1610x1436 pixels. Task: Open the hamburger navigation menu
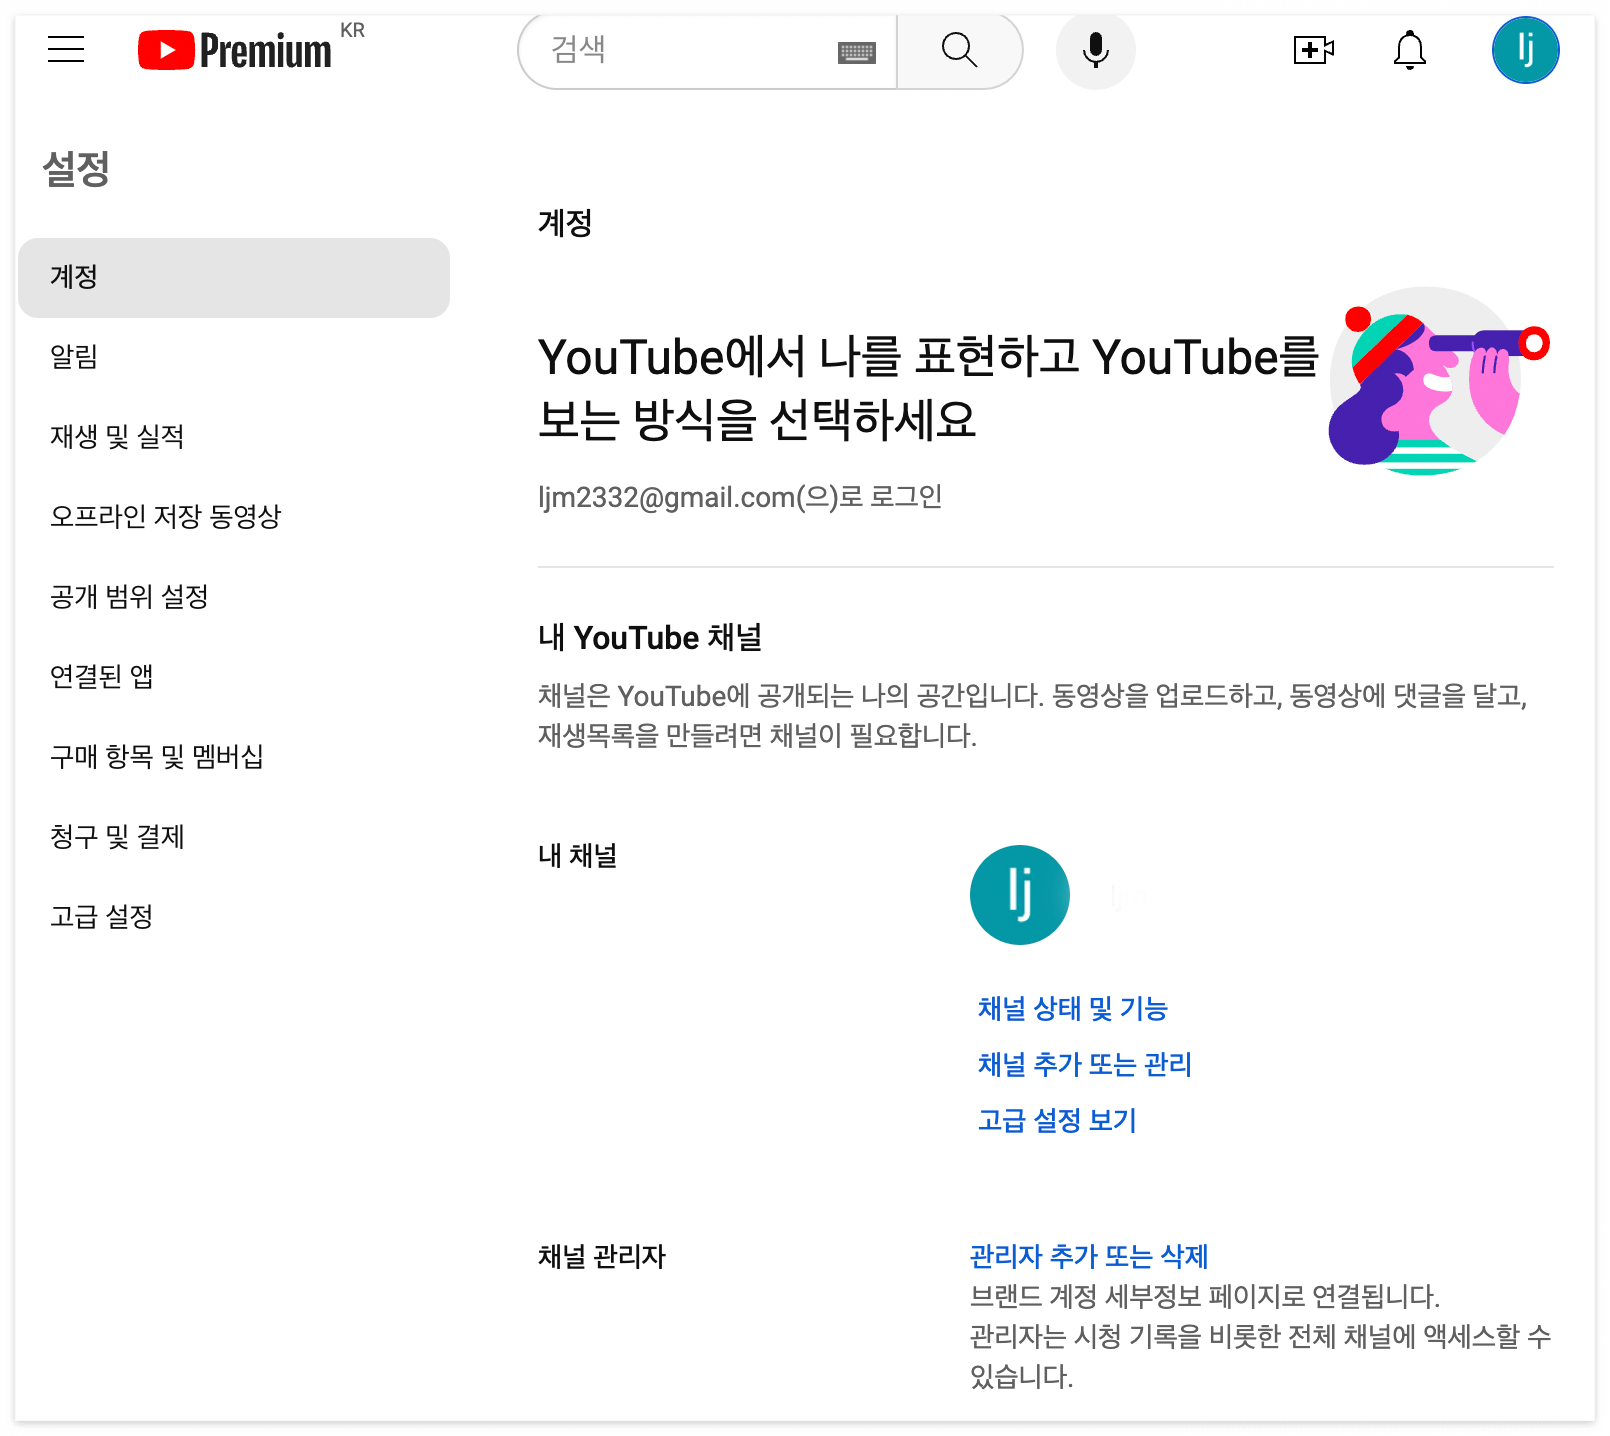(x=65, y=50)
